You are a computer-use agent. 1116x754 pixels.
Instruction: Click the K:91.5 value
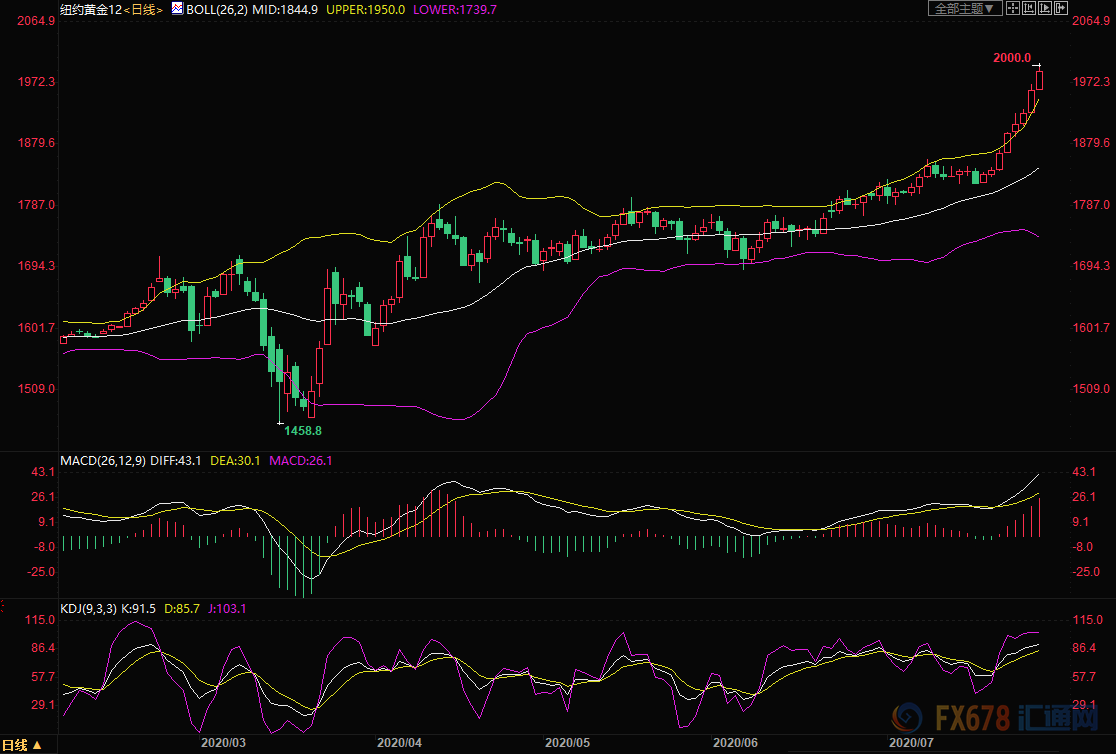click(x=138, y=609)
